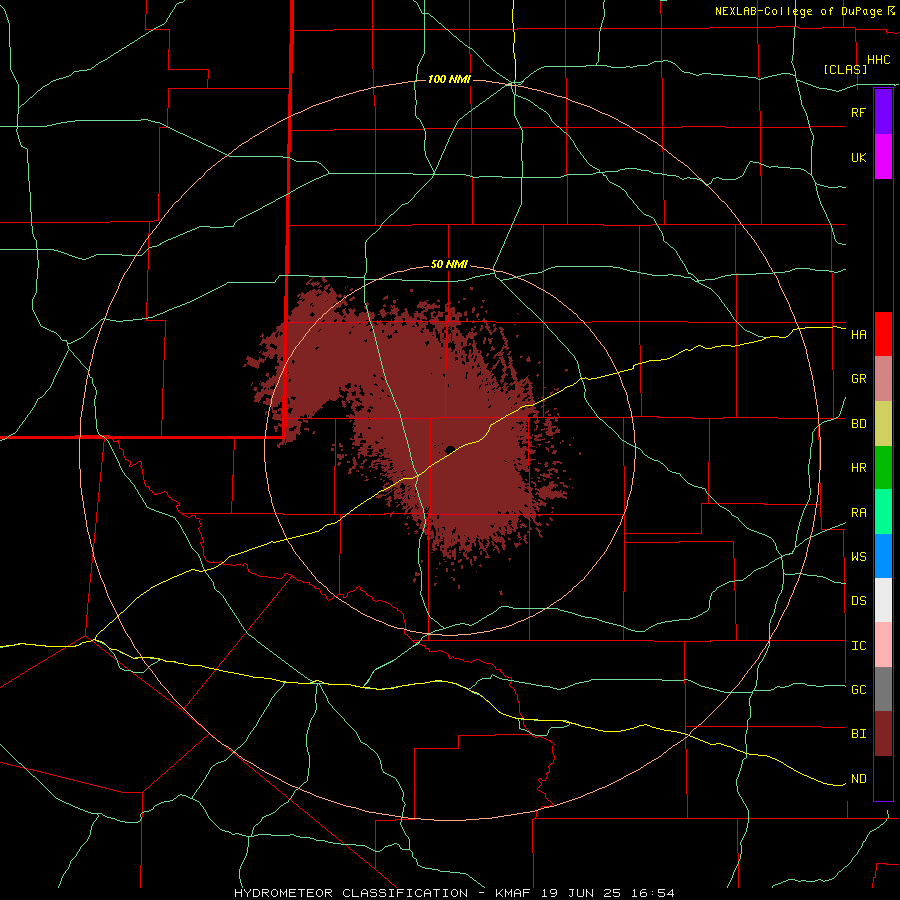Screen dimensions: 900x900
Task: Click the HA legend label
Action: tap(858, 335)
